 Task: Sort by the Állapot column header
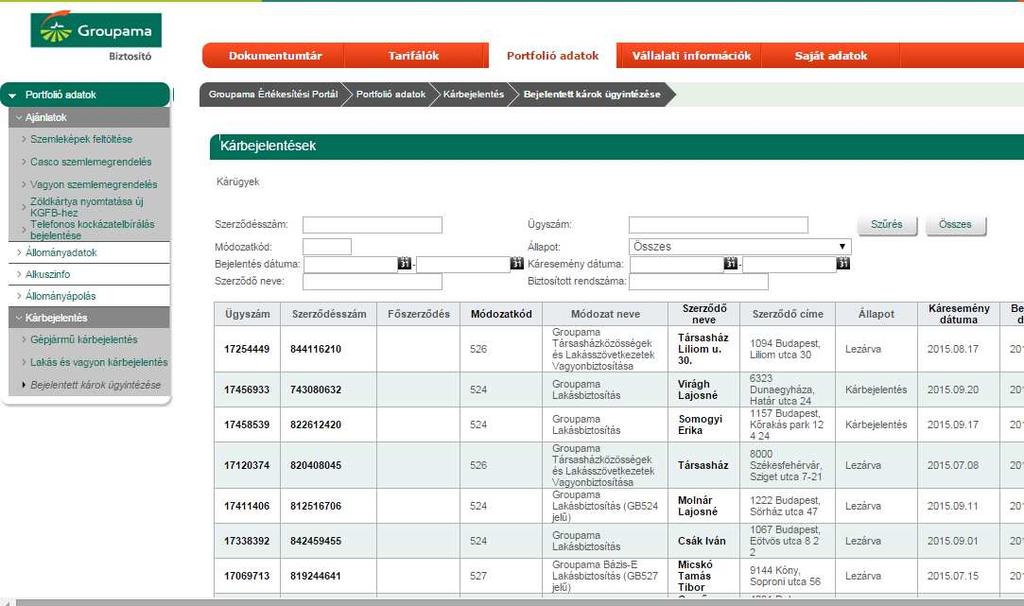(x=876, y=314)
